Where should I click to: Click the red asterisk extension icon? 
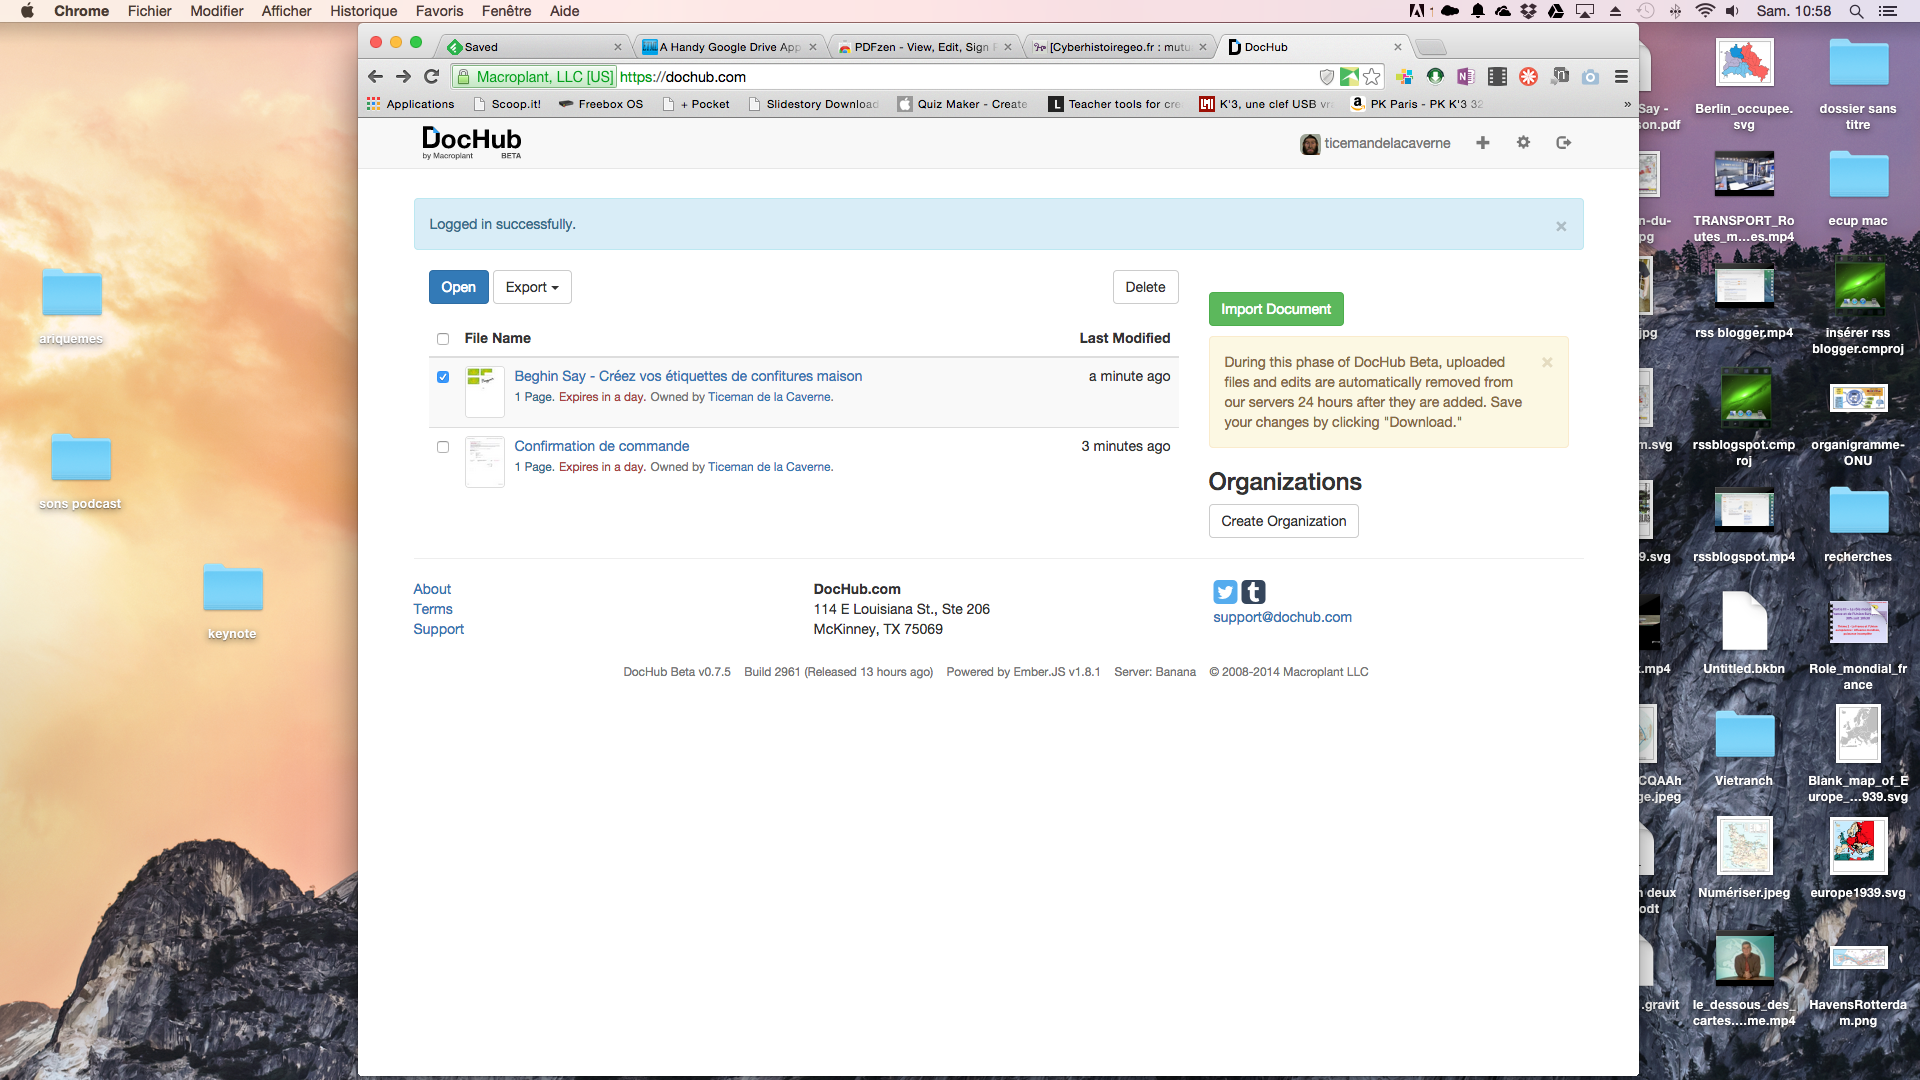[x=1528, y=77]
